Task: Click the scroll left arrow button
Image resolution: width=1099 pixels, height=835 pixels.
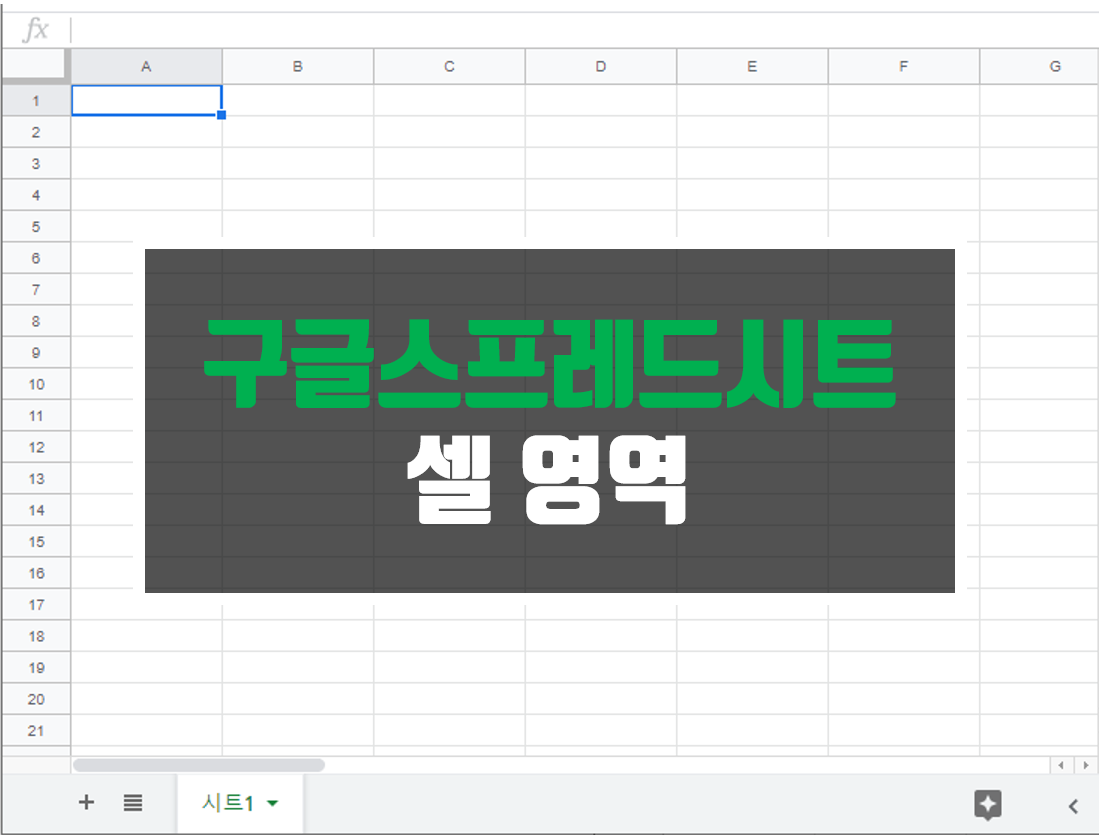Action: coord(1061,765)
